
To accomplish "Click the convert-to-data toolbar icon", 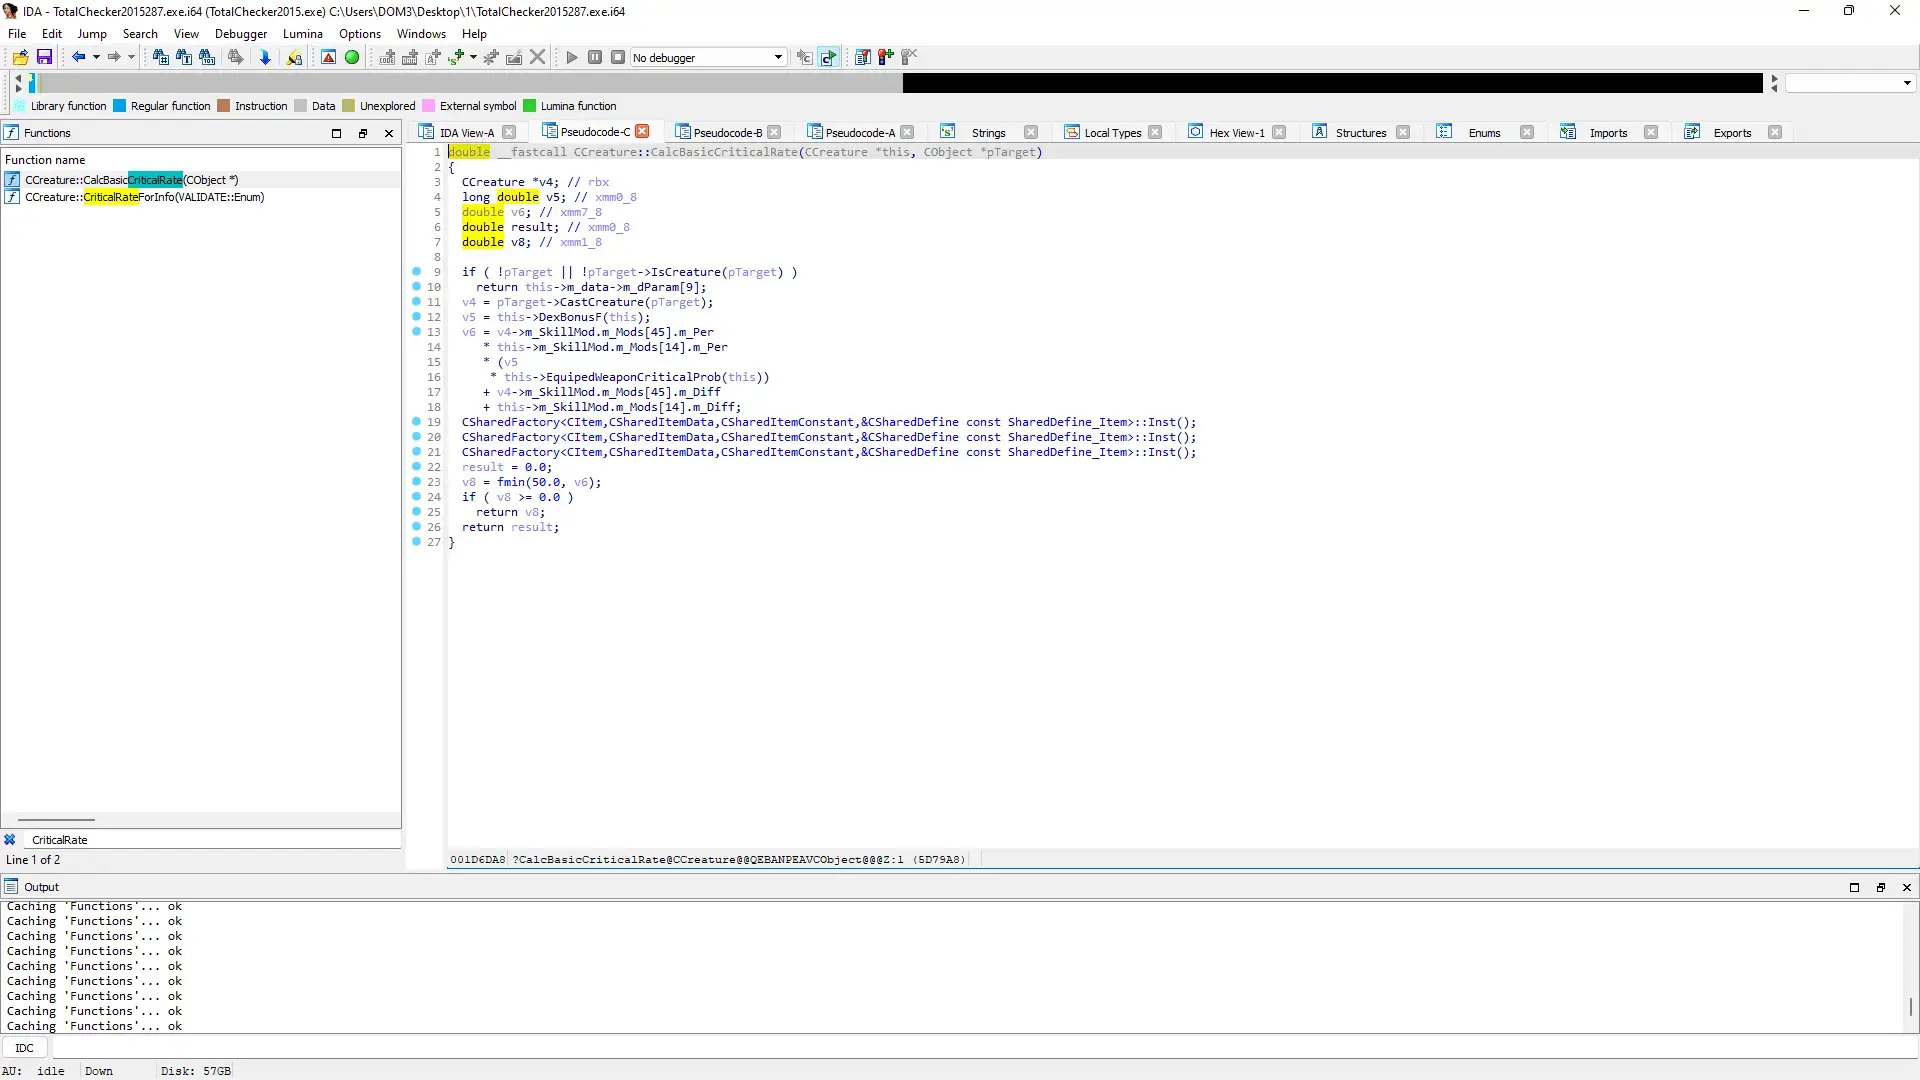I will pos(410,57).
